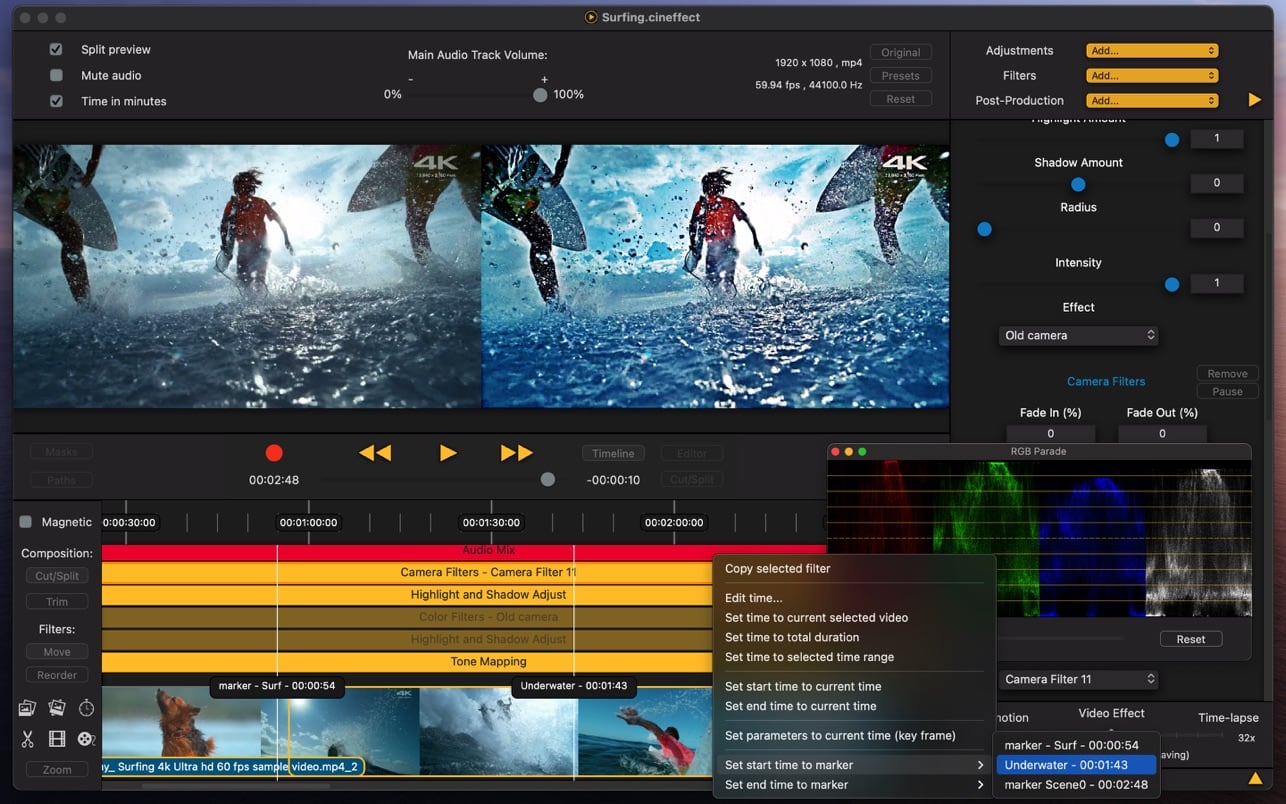Screen dimensions: 1286x804
Task: Uncheck the Split preview checkbox
Action: click(x=56, y=49)
